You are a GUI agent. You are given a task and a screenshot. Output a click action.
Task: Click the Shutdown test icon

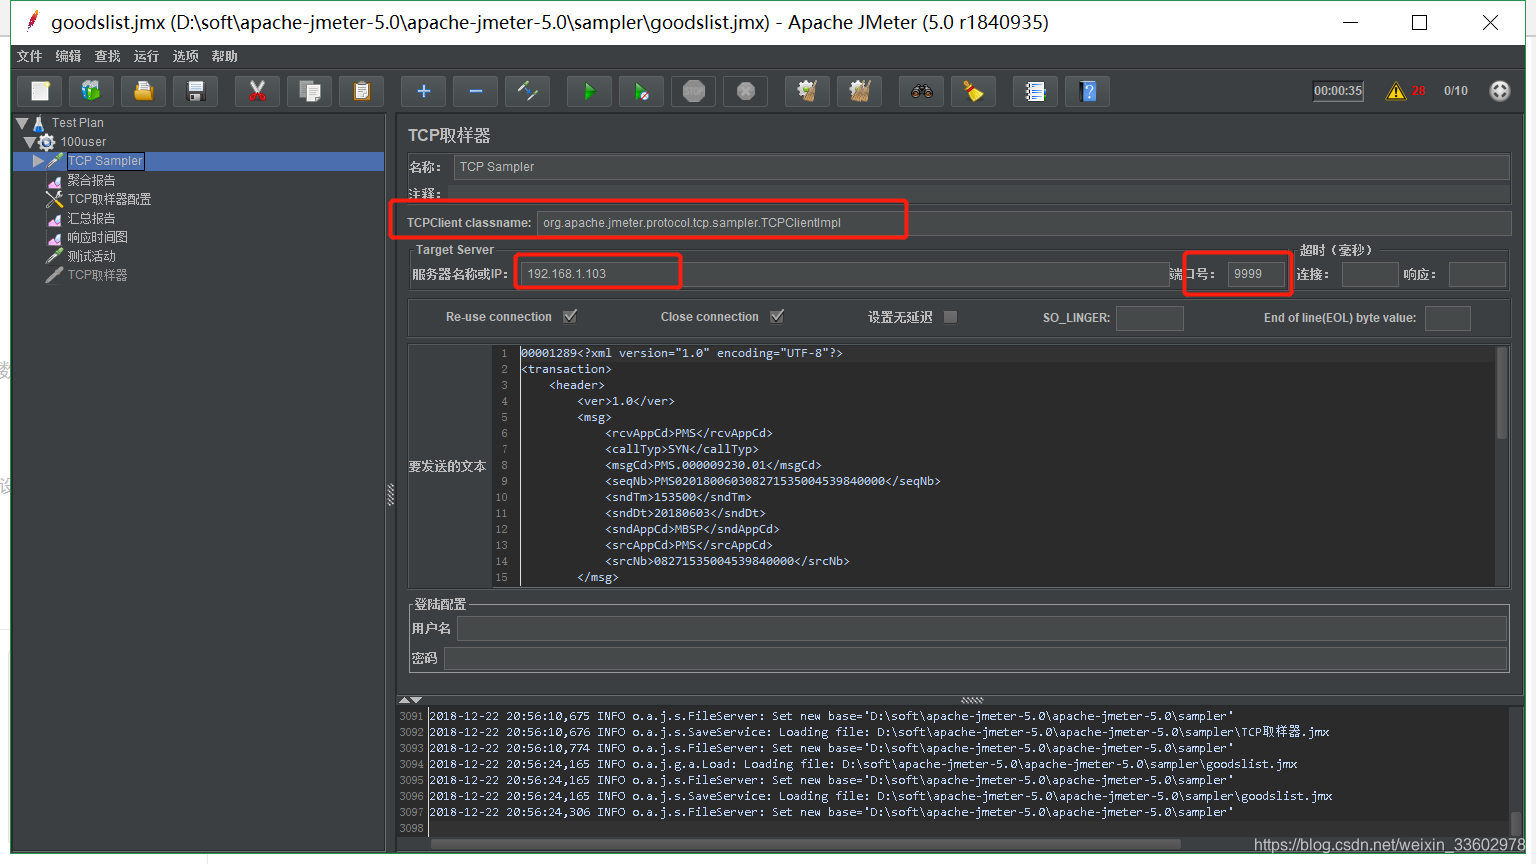click(x=745, y=91)
